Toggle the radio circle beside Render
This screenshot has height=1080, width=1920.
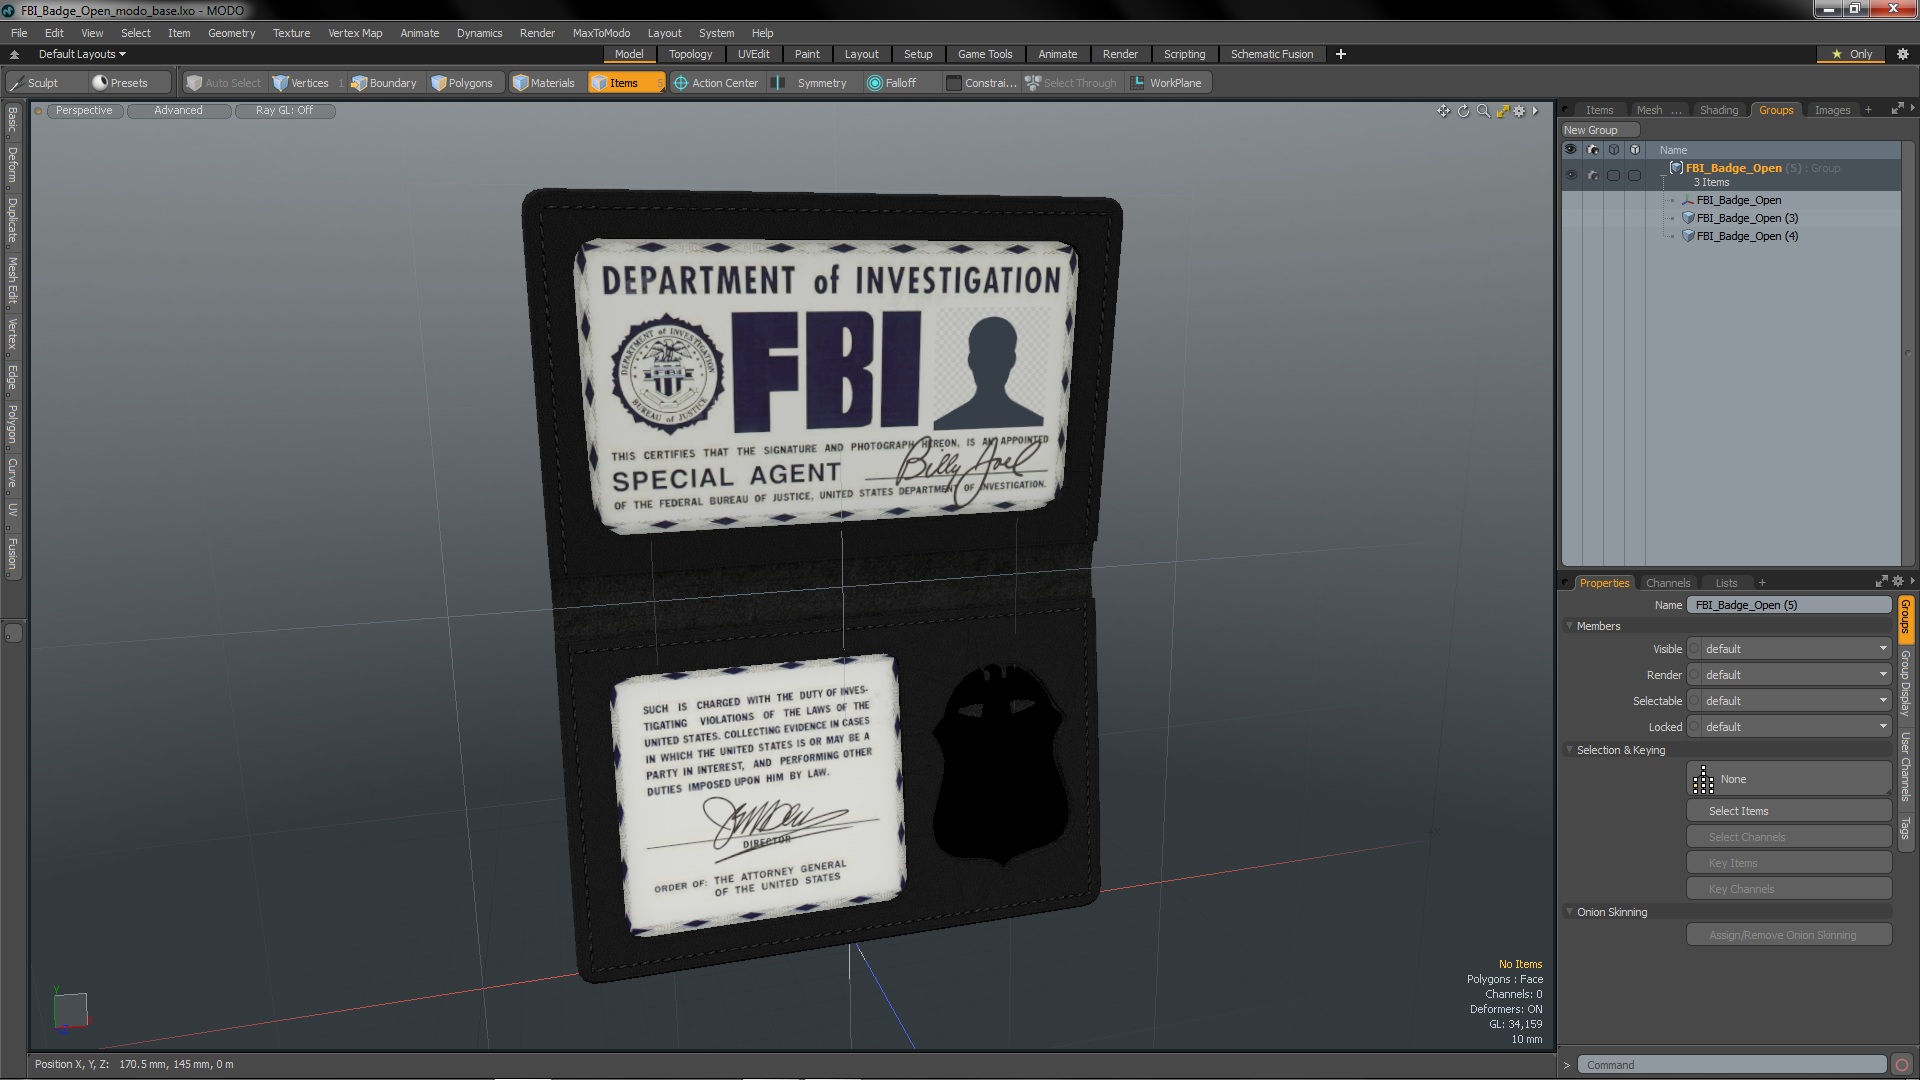pyautogui.click(x=1694, y=675)
